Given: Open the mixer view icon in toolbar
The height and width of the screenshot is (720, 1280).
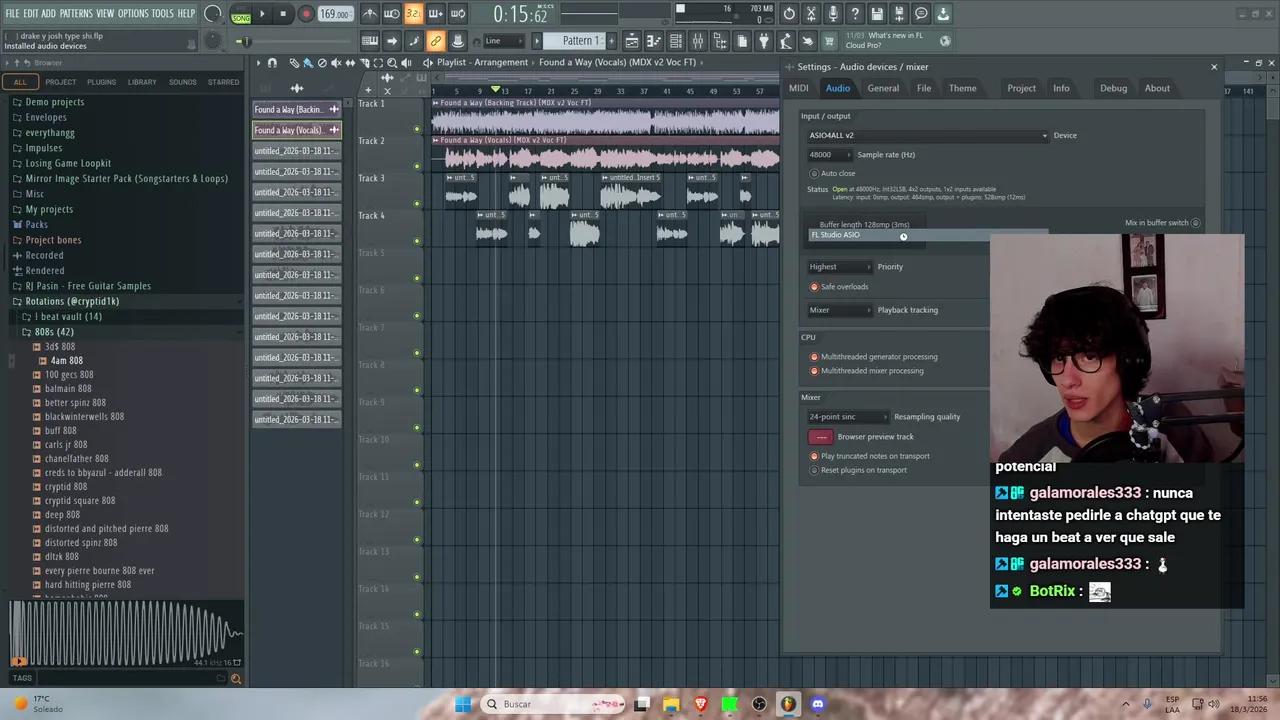Looking at the screenshot, I should [698, 41].
